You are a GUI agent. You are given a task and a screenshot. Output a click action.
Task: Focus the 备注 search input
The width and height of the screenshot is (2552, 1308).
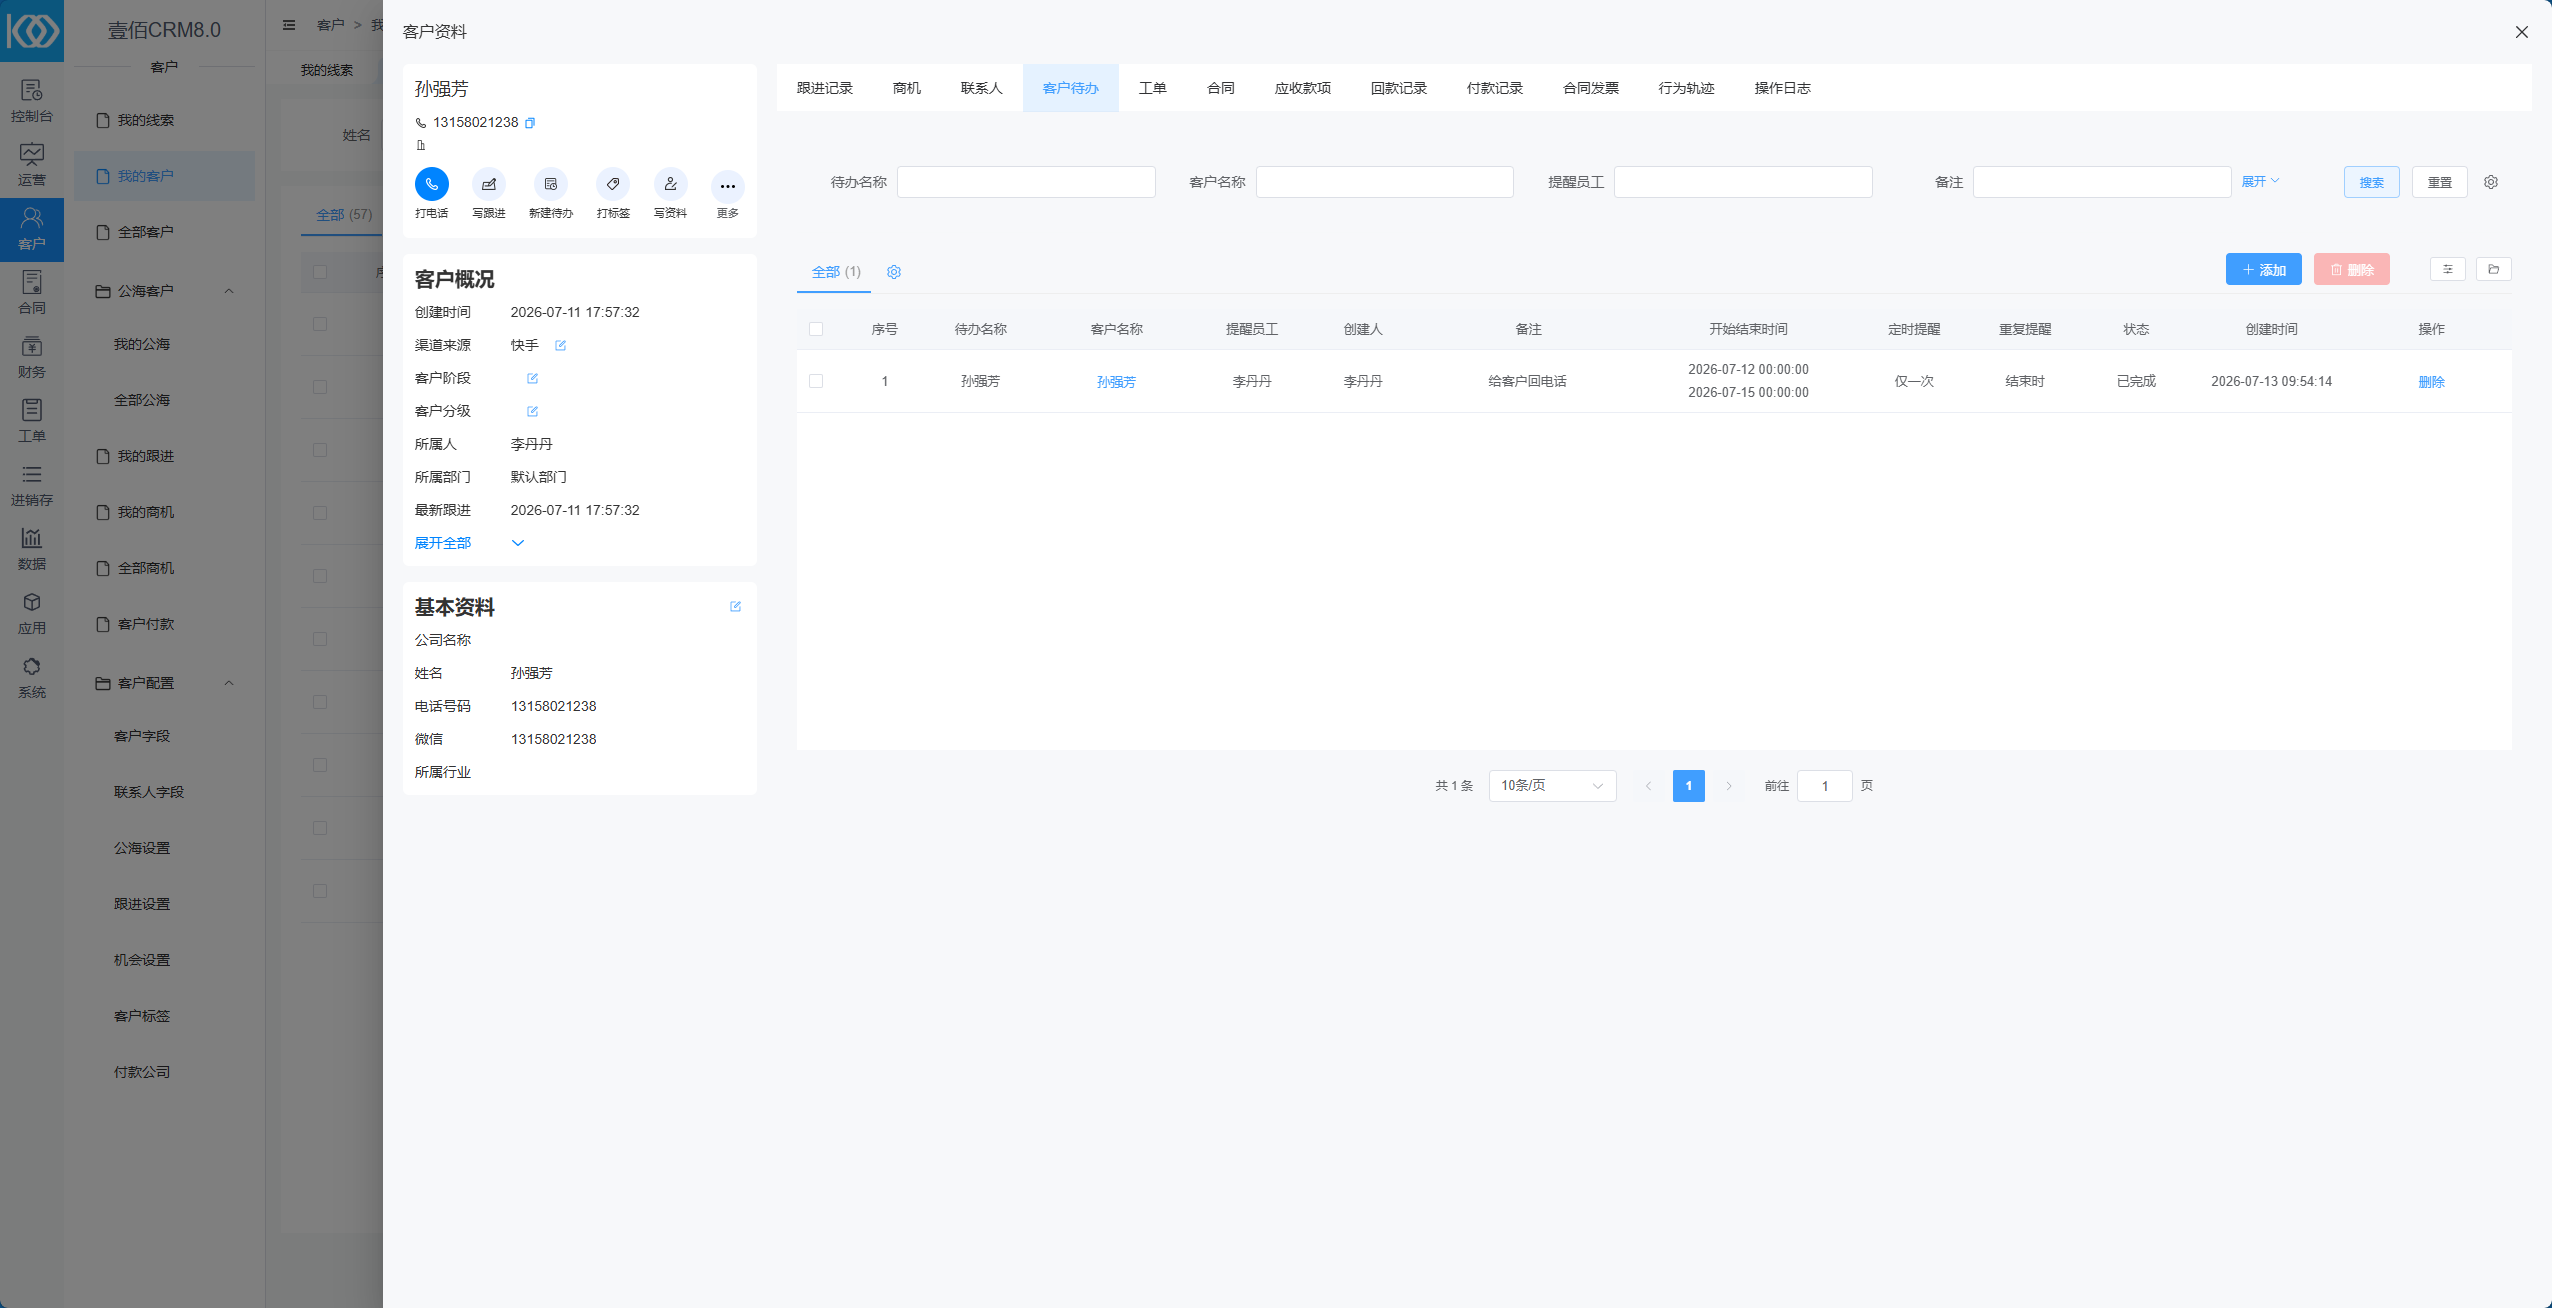click(x=2102, y=182)
